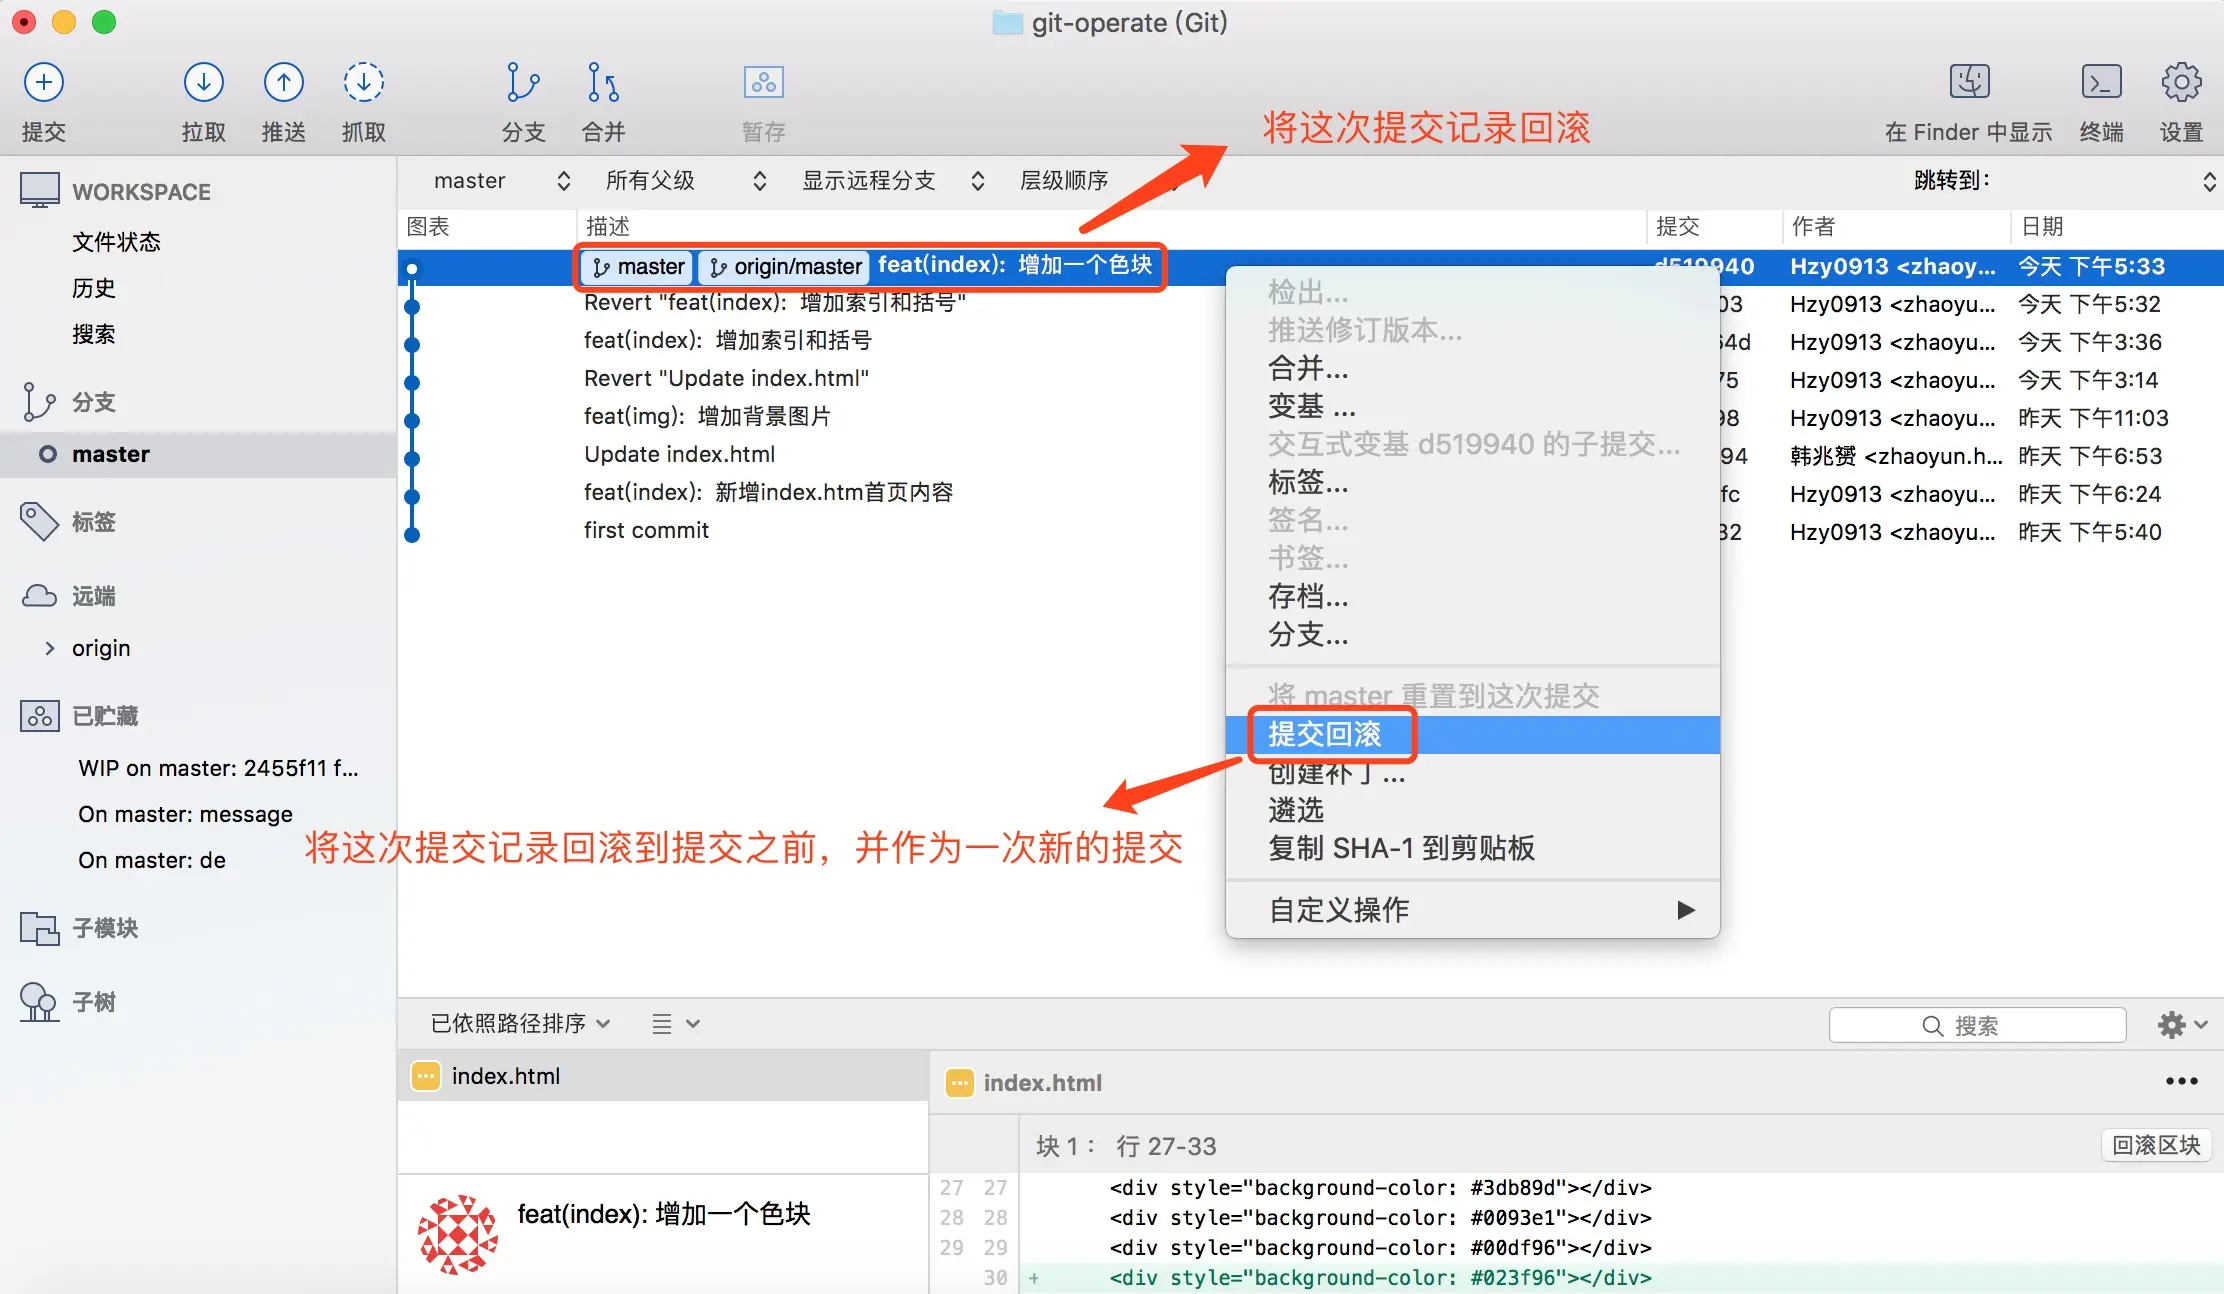The width and height of the screenshot is (2224, 1294).
Task: Click the 提交 (Commit) toolbar icon
Action: [44, 82]
